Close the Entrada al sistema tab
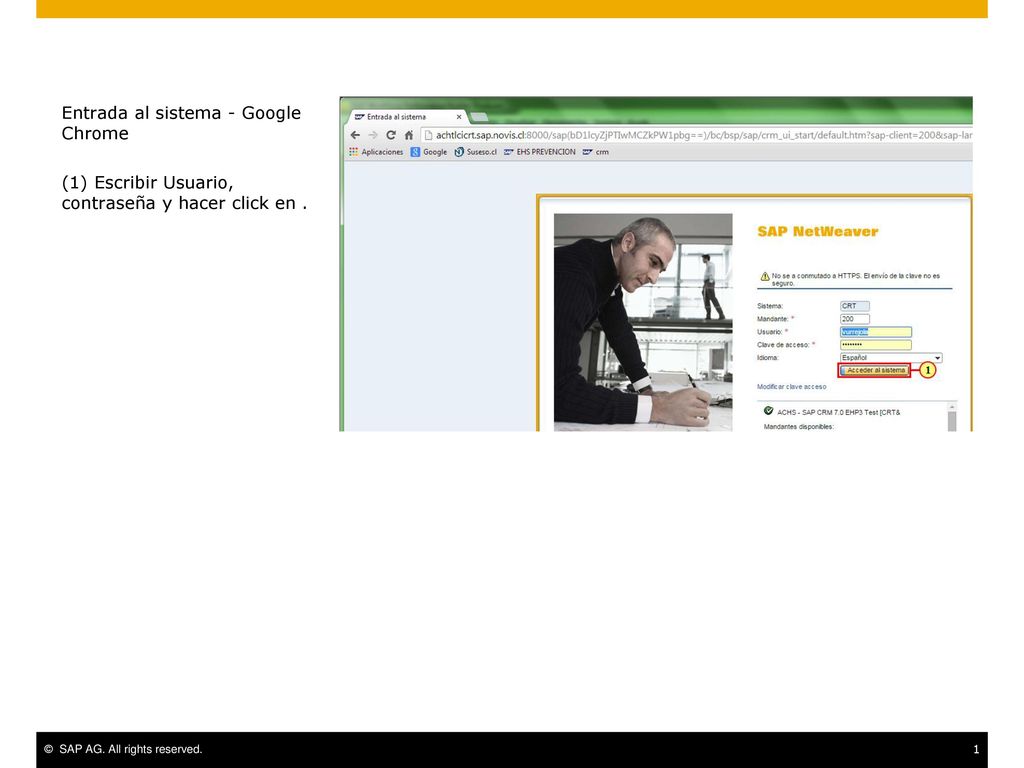This screenshot has height=768, width=1024. click(459, 117)
